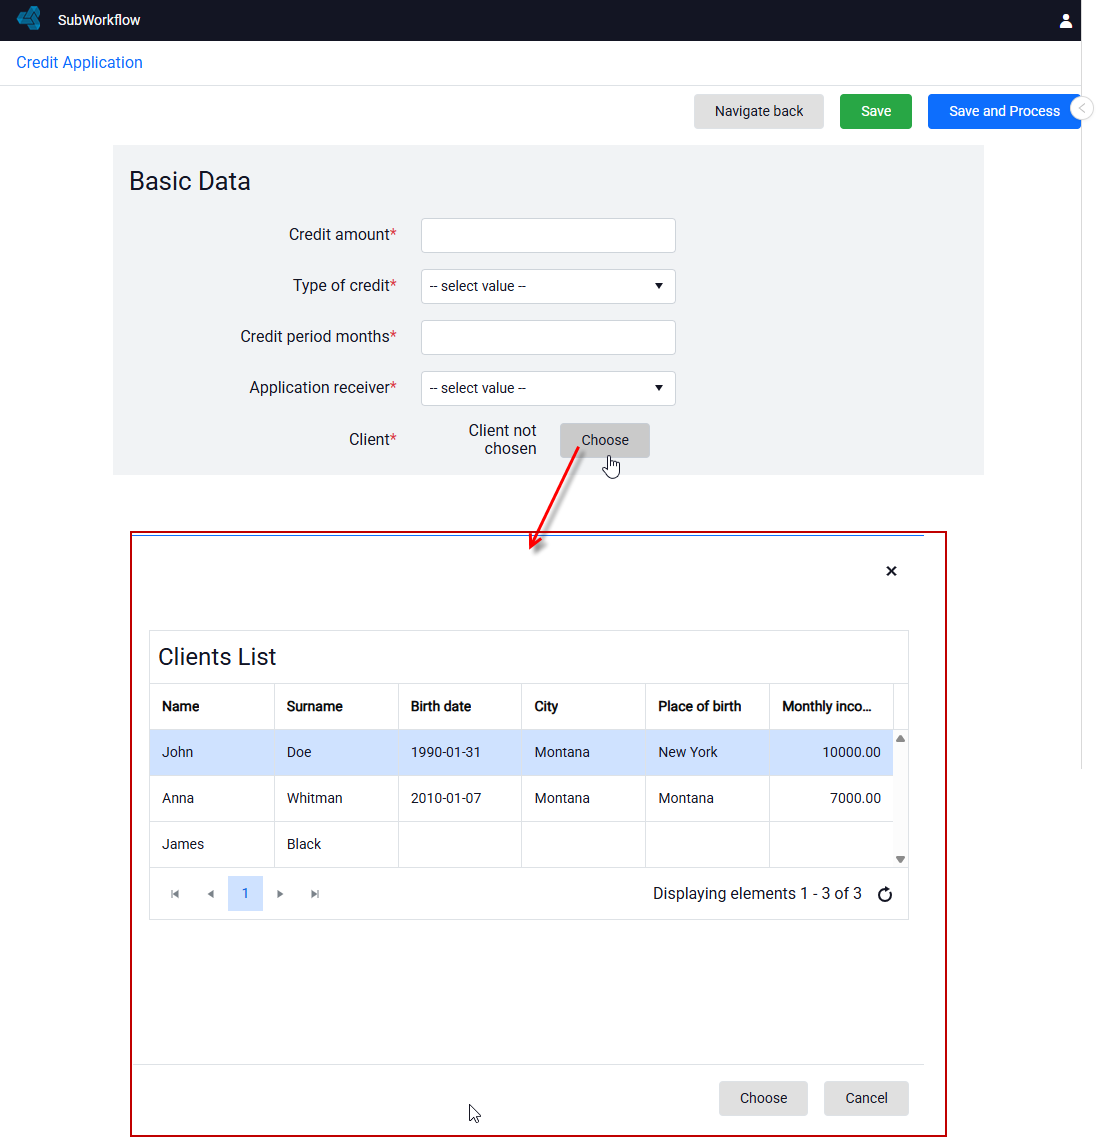Sort by Birth date column header
The height and width of the screenshot is (1137, 1097).
coord(460,706)
